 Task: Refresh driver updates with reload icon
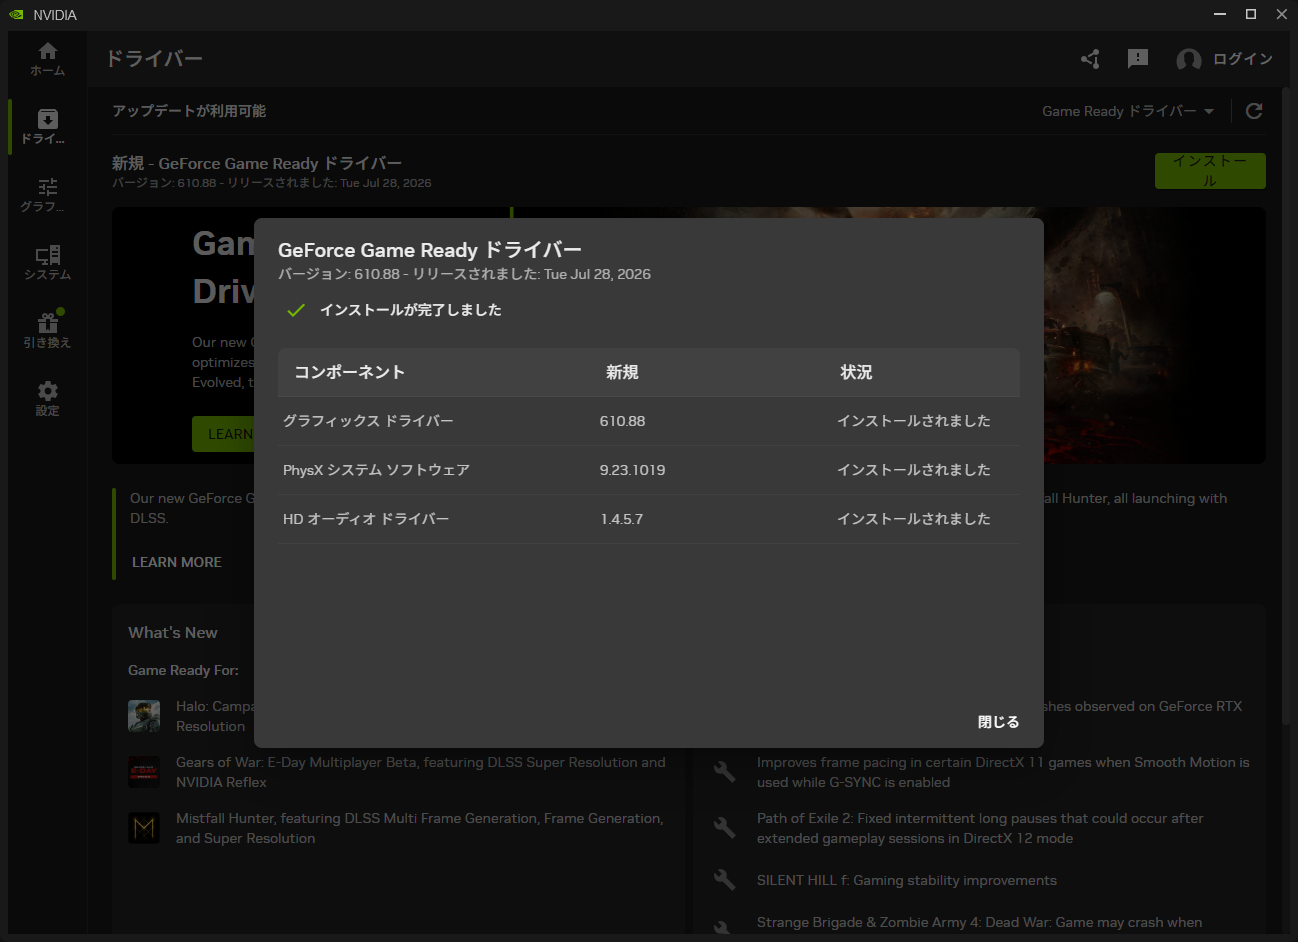[1254, 111]
